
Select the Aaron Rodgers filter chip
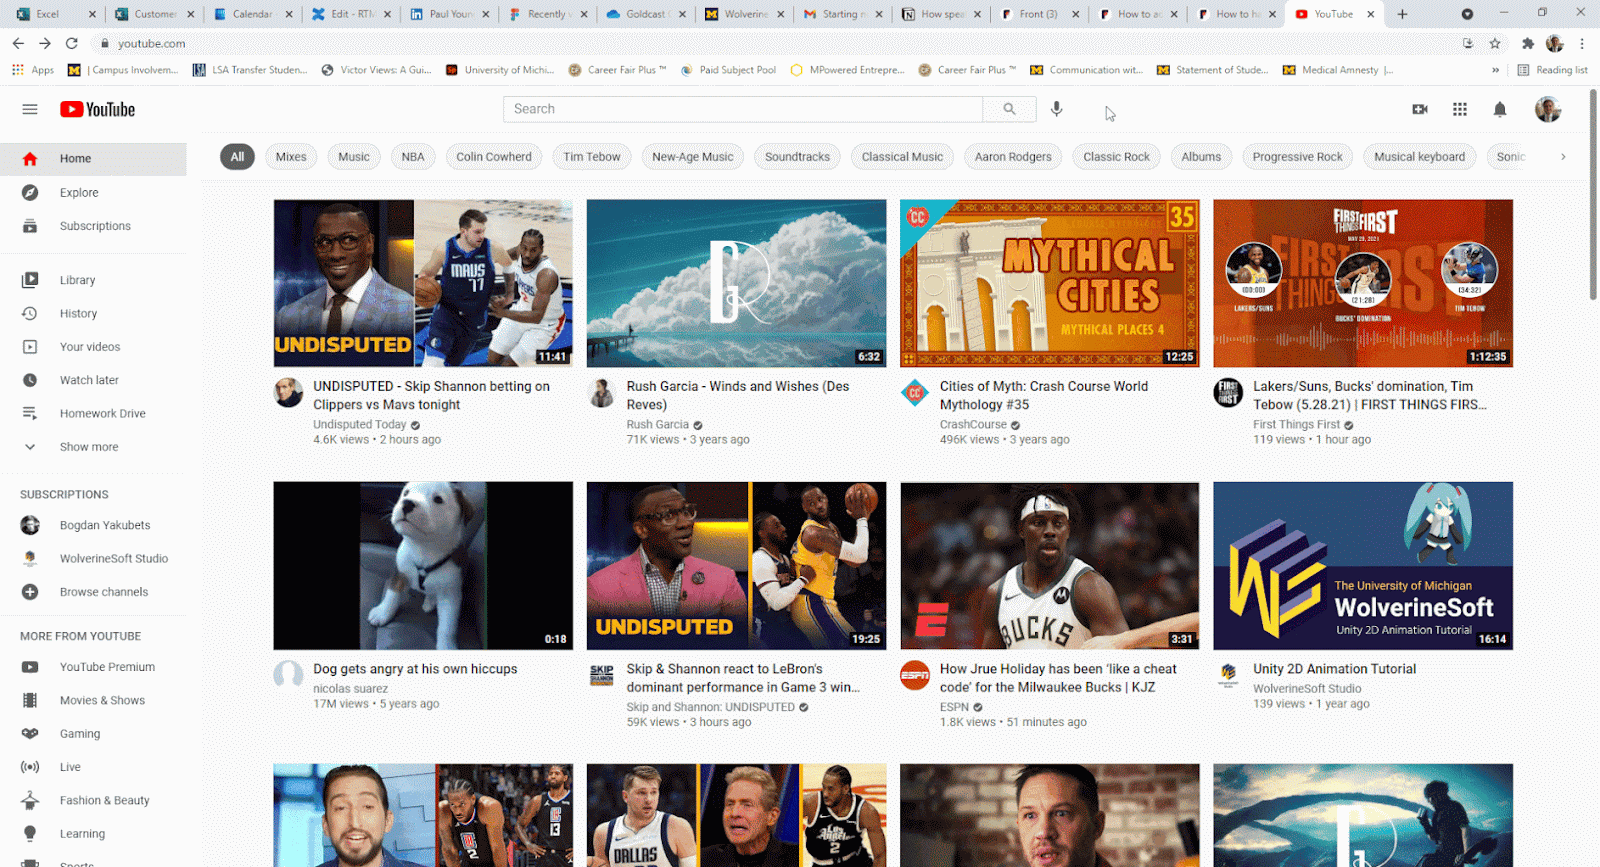pos(1013,157)
